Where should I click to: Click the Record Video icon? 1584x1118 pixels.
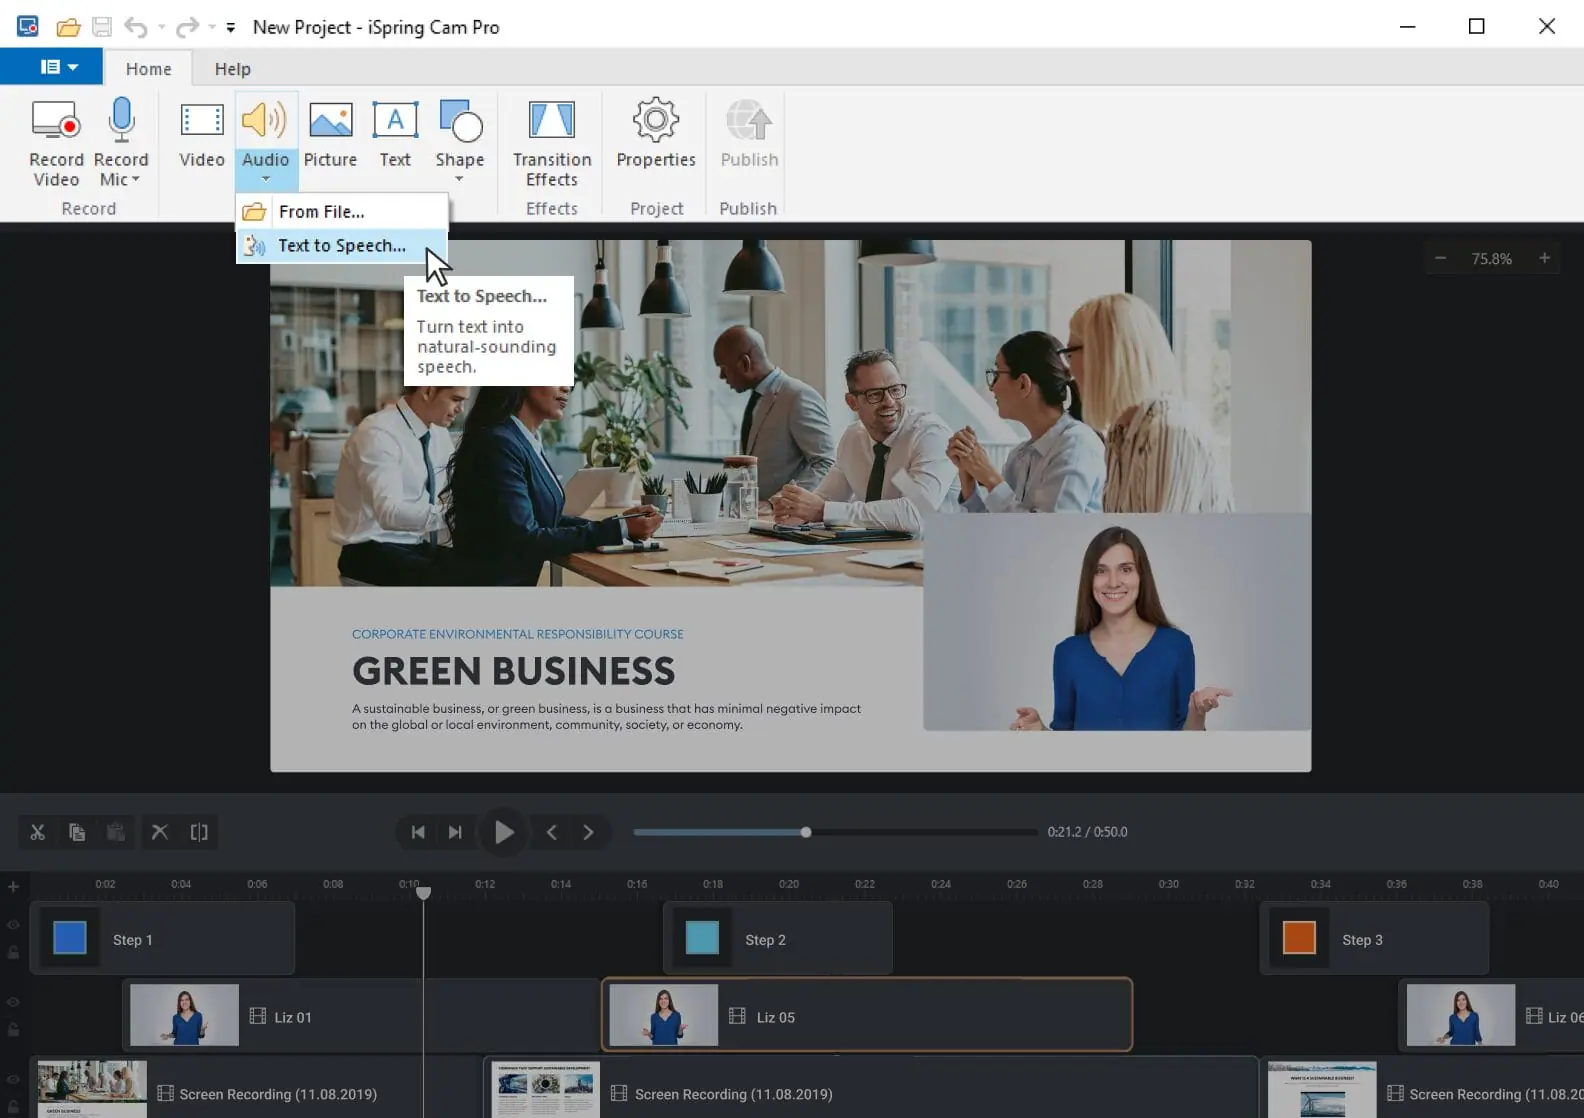pyautogui.click(x=56, y=121)
